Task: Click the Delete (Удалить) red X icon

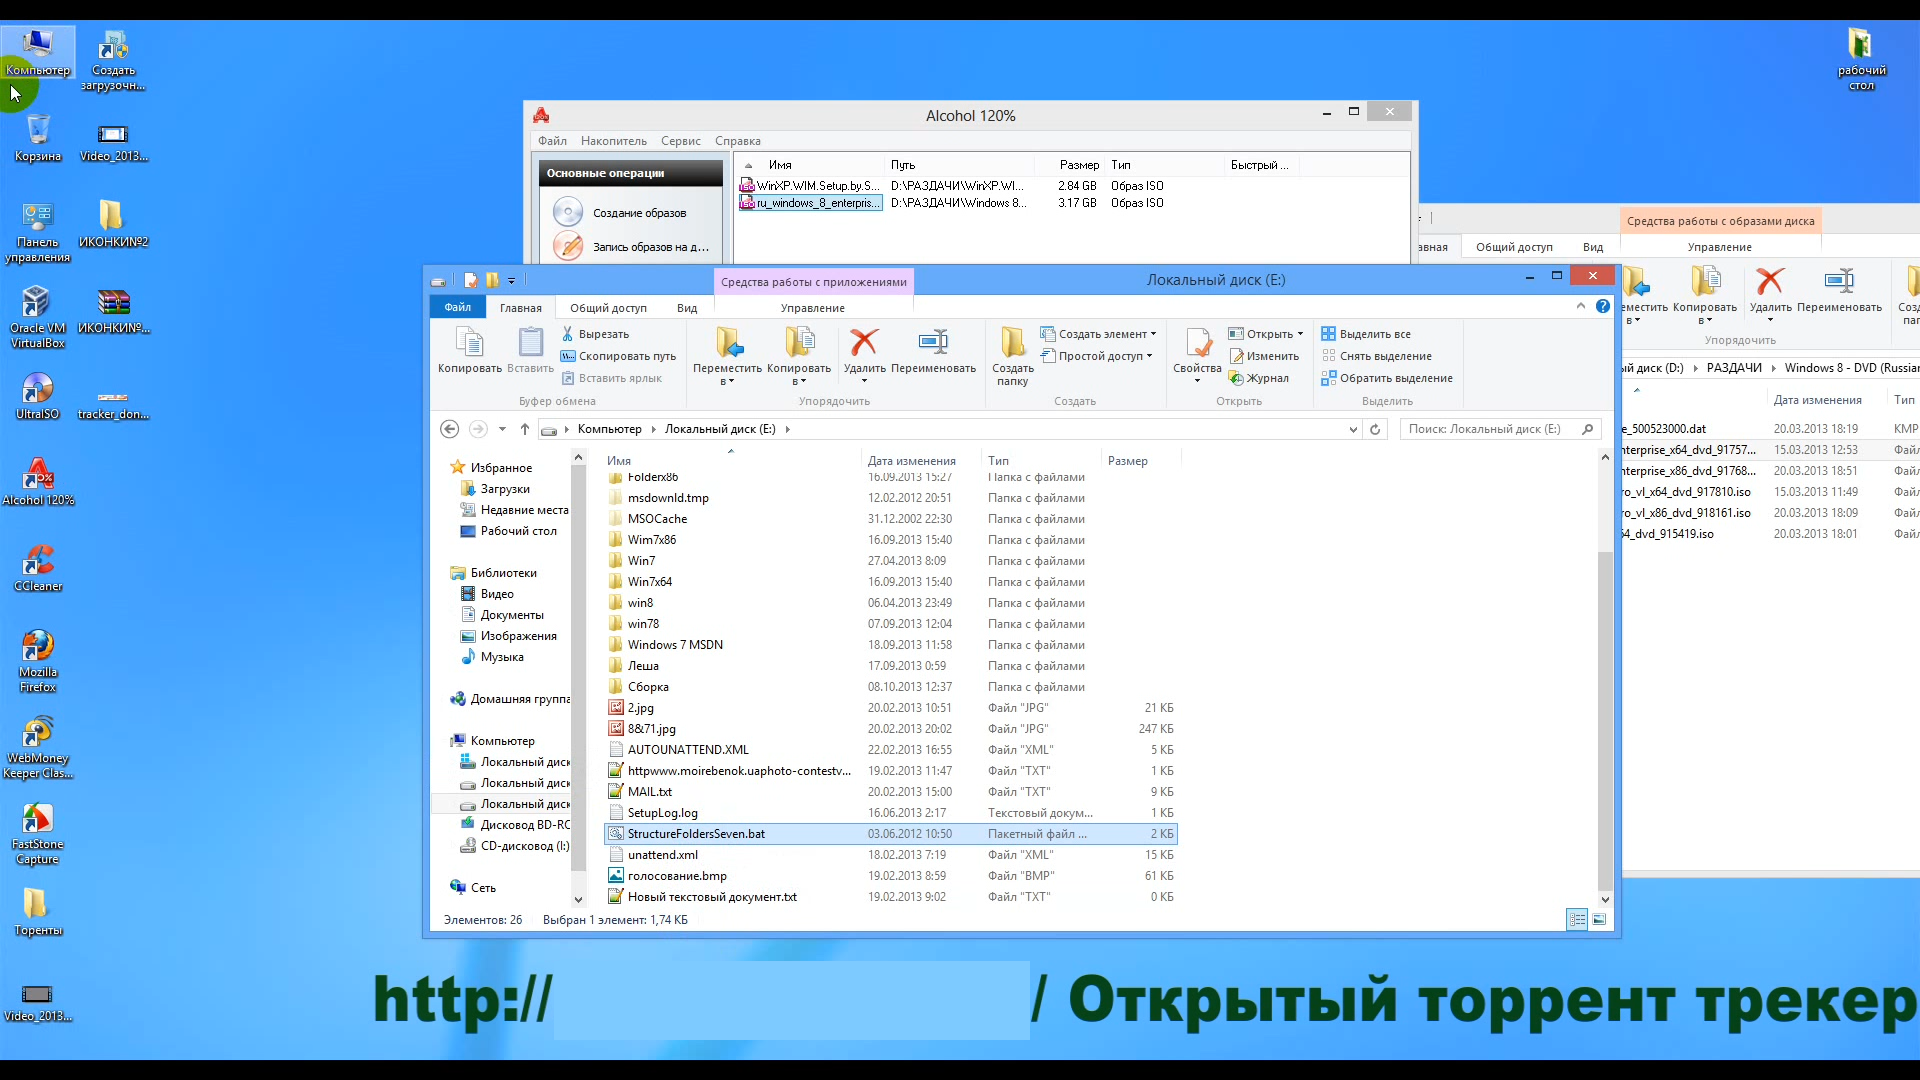Action: [x=864, y=343]
